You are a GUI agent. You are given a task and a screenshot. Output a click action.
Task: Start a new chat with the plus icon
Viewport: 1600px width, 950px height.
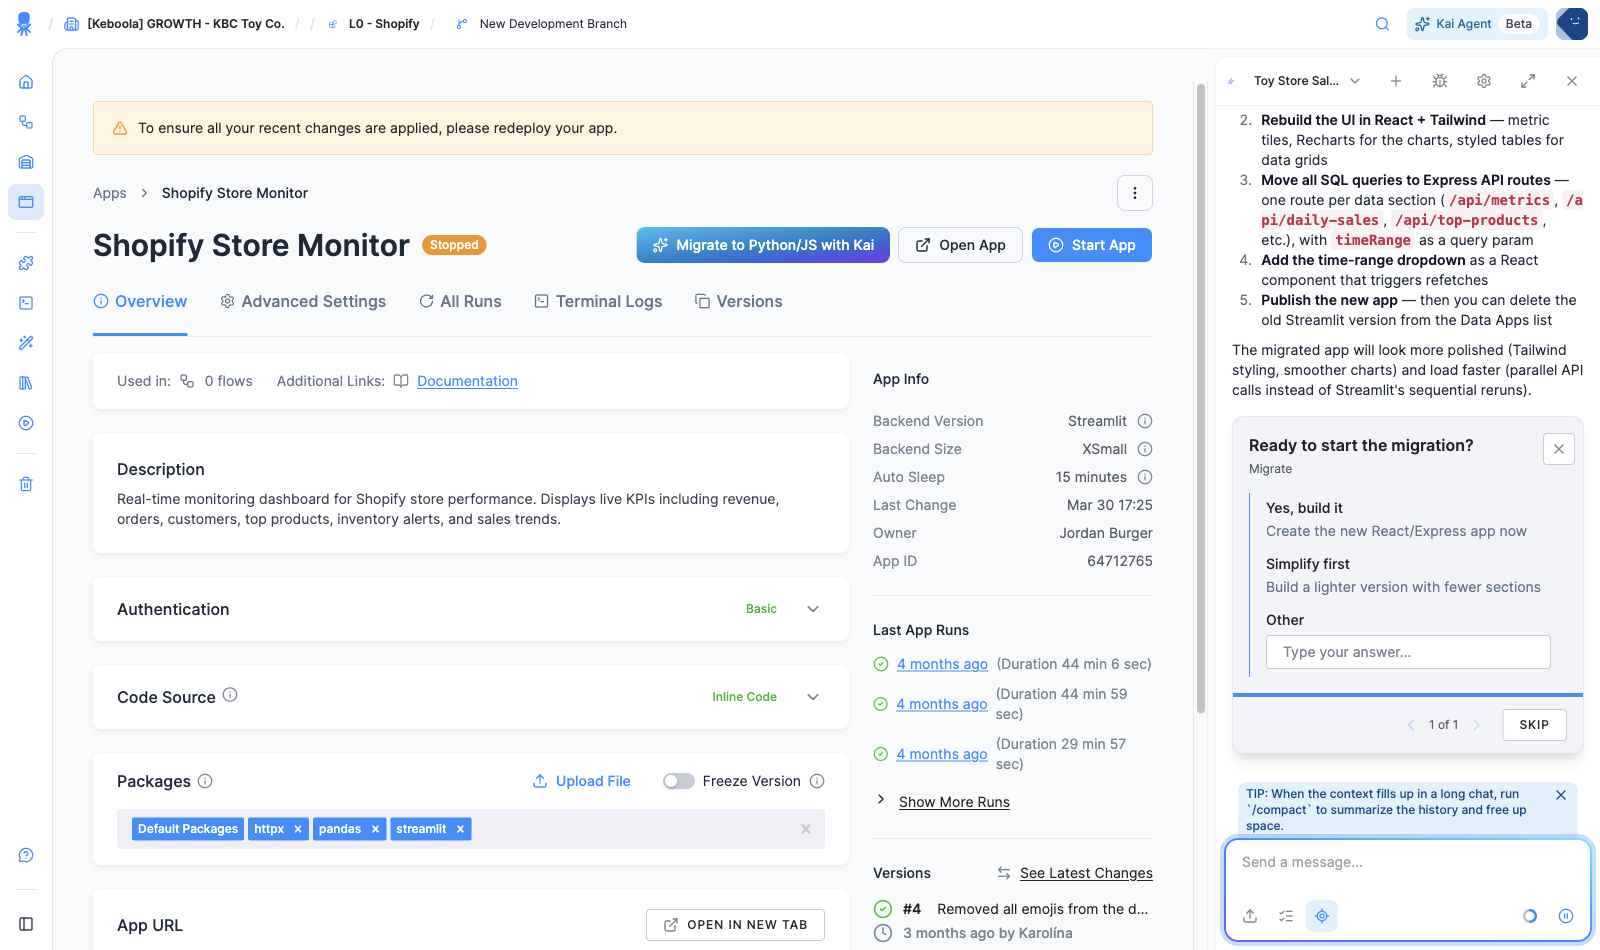[1396, 81]
